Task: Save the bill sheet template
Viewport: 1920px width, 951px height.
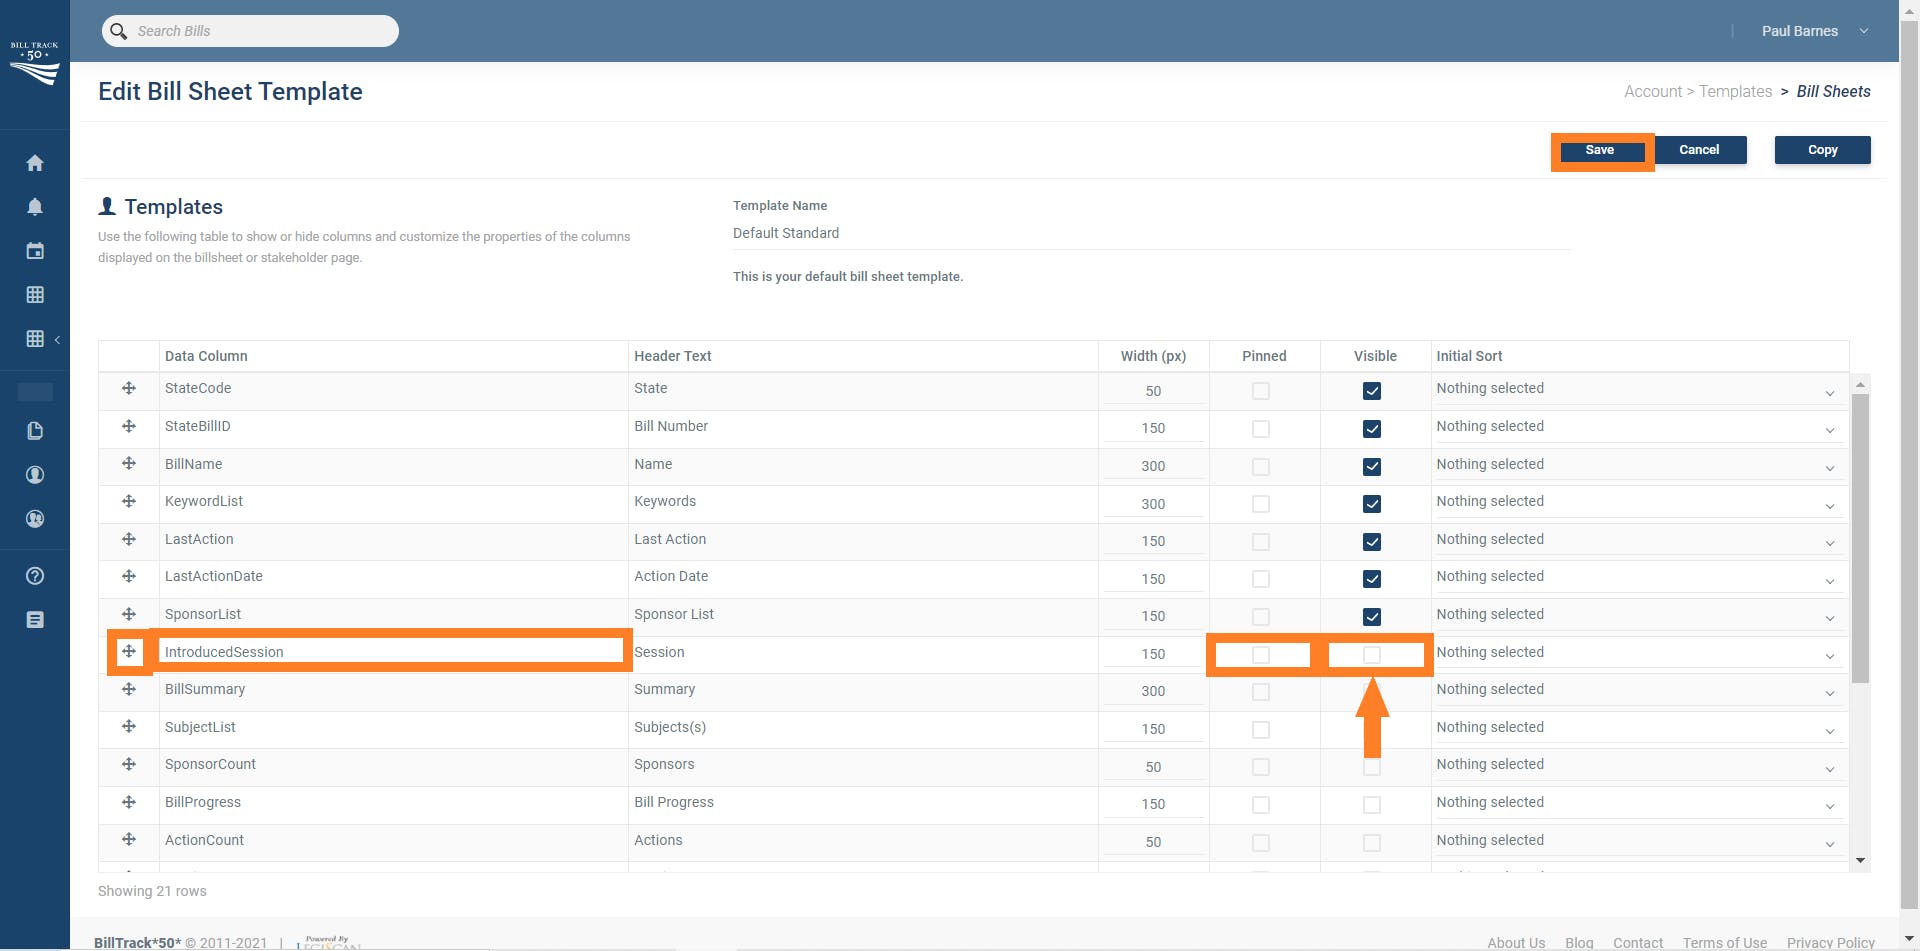Action: (x=1599, y=150)
